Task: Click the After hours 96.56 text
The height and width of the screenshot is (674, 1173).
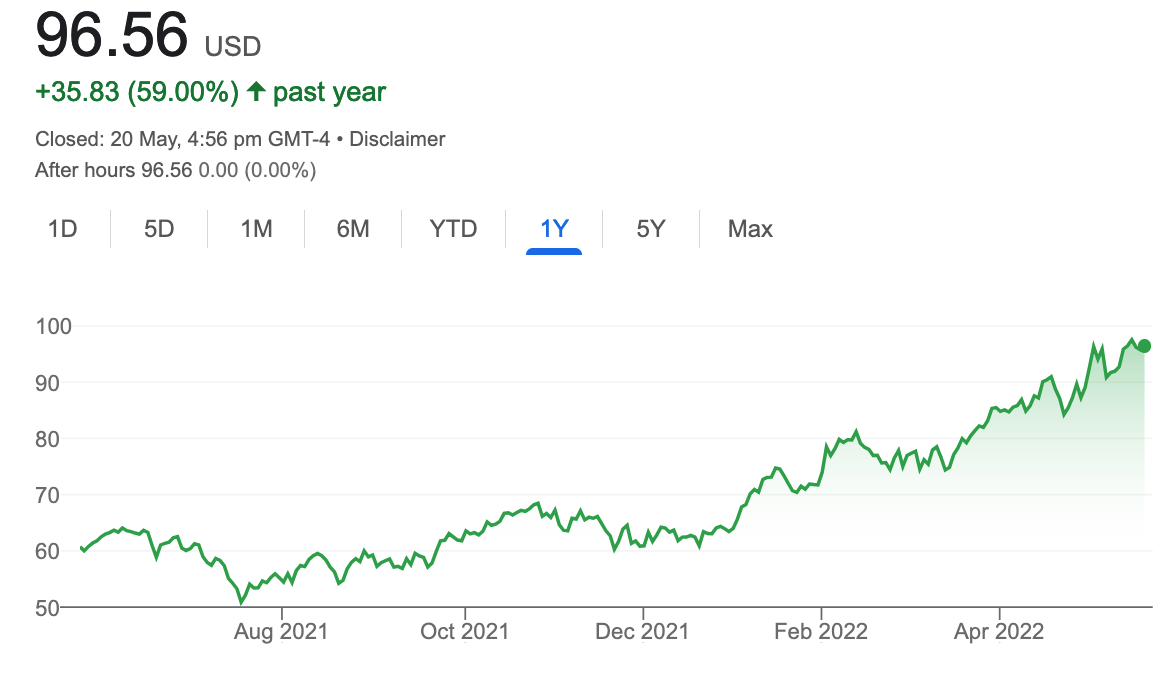Action: click(x=113, y=170)
